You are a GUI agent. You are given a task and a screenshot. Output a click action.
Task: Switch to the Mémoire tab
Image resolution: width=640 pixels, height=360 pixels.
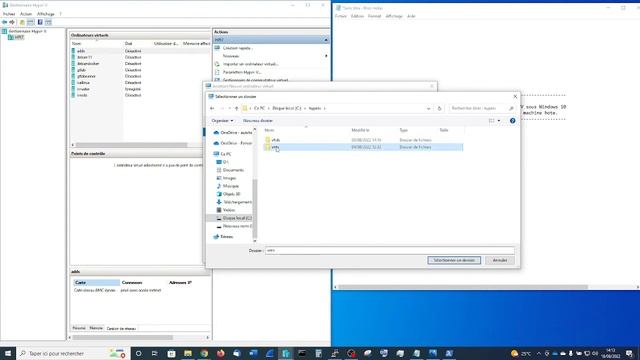[96, 328]
